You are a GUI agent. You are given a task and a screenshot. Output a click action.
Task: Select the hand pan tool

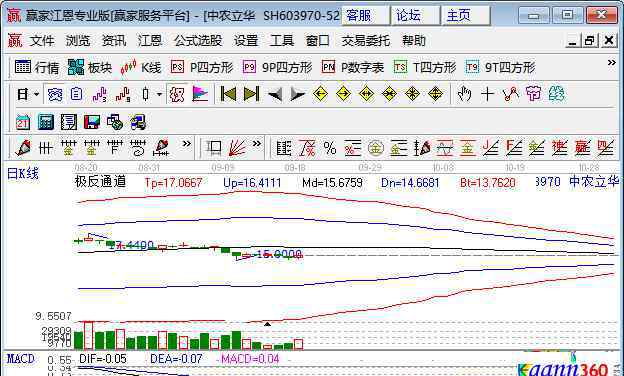[464, 94]
